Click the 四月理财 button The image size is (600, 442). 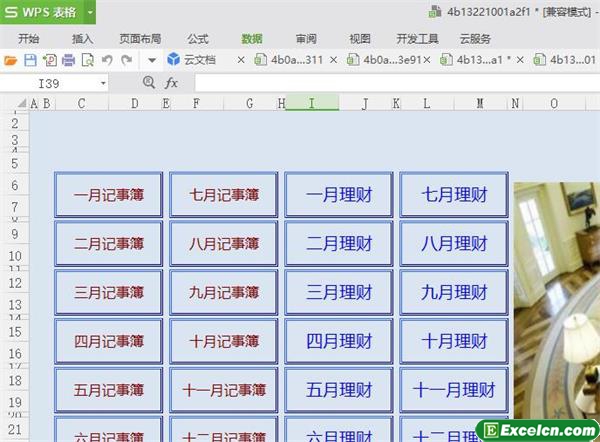pyautogui.click(x=339, y=341)
